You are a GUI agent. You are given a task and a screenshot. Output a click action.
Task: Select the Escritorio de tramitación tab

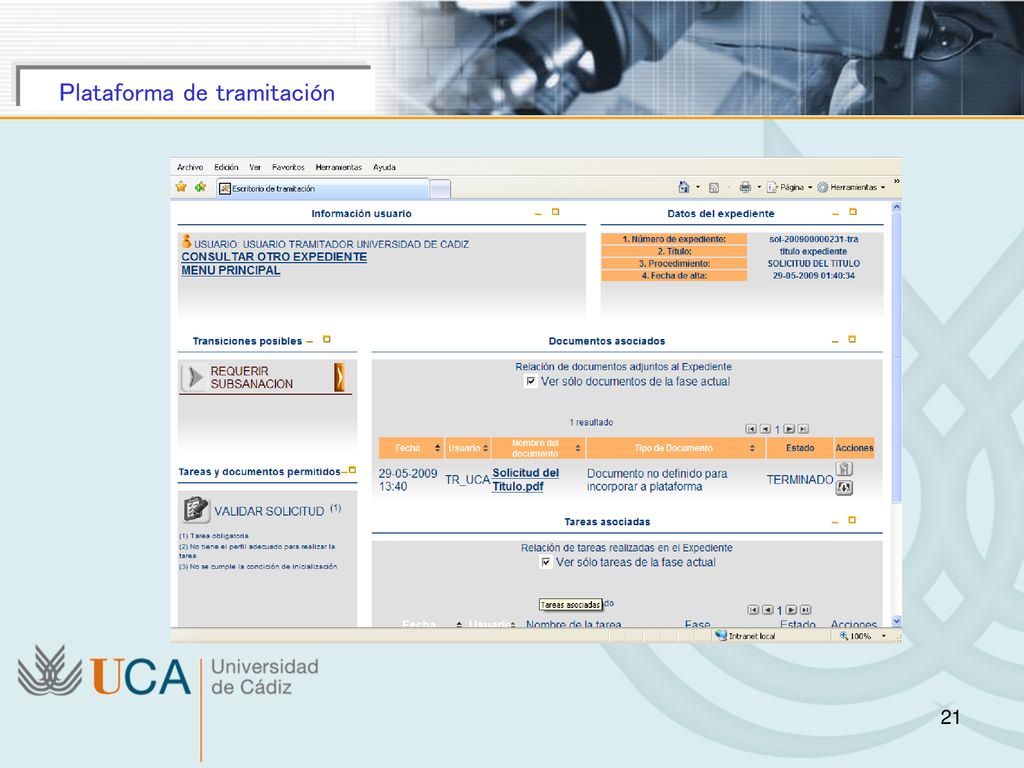point(323,189)
